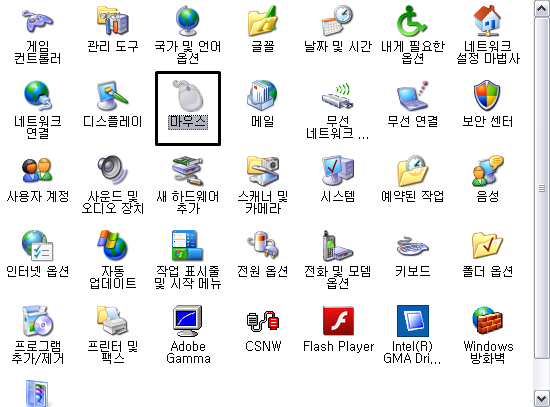
Task: Open the 키보드 keyboard icon
Action: [x=412, y=246]
